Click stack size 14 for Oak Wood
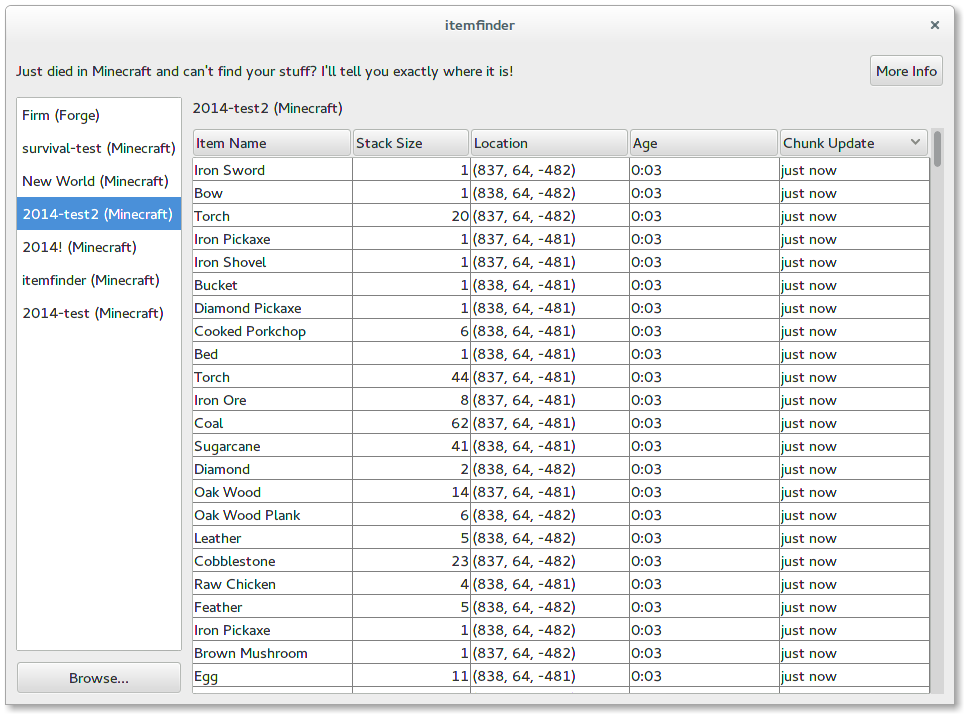 [460, 492]
